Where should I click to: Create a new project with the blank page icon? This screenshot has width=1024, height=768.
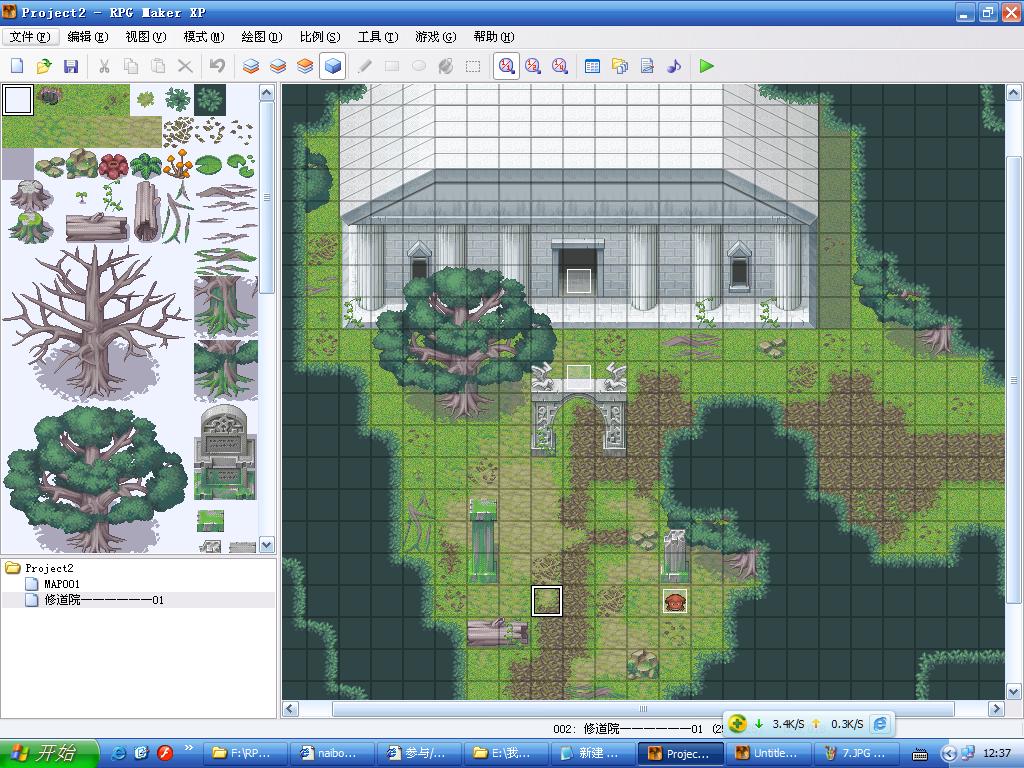pyautogui.click(x=17, y=66)
